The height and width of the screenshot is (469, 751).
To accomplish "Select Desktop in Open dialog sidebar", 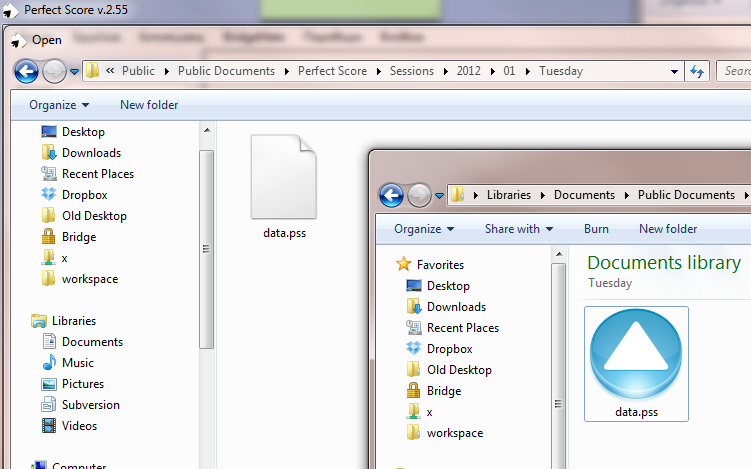I will pyautogui.click(x=73, y=132).
